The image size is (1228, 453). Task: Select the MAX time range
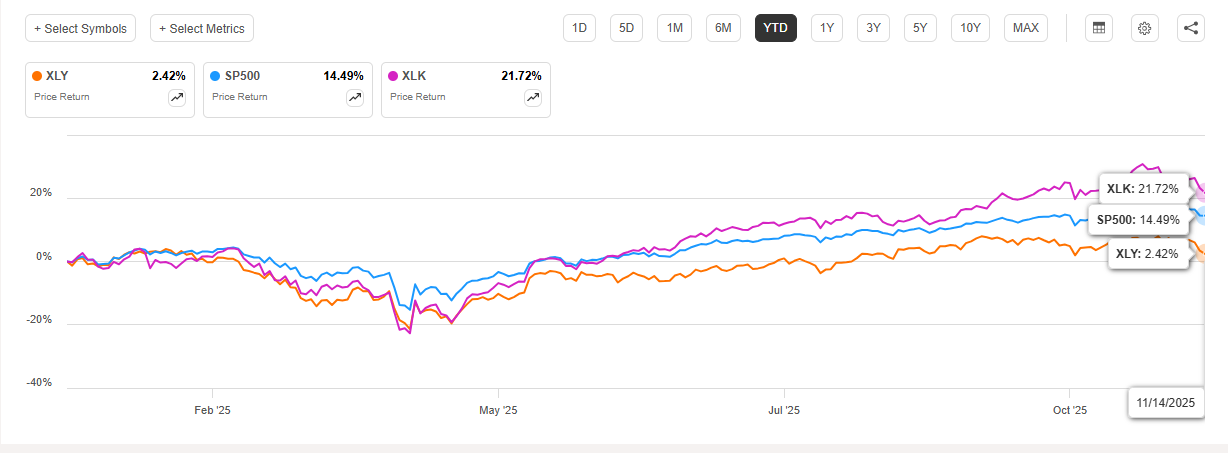click(1025, 28)
